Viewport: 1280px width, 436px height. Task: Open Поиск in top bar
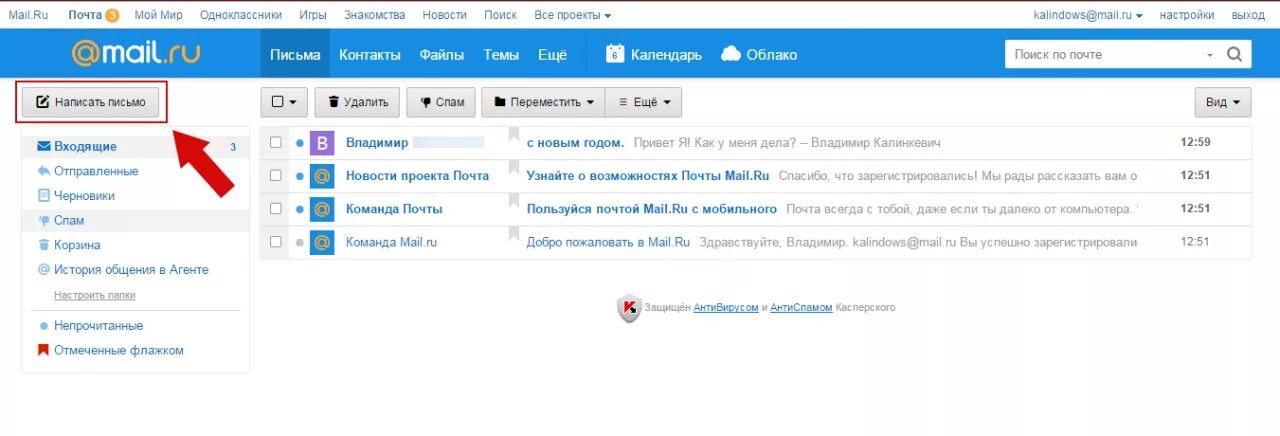(x=500, y=15)
